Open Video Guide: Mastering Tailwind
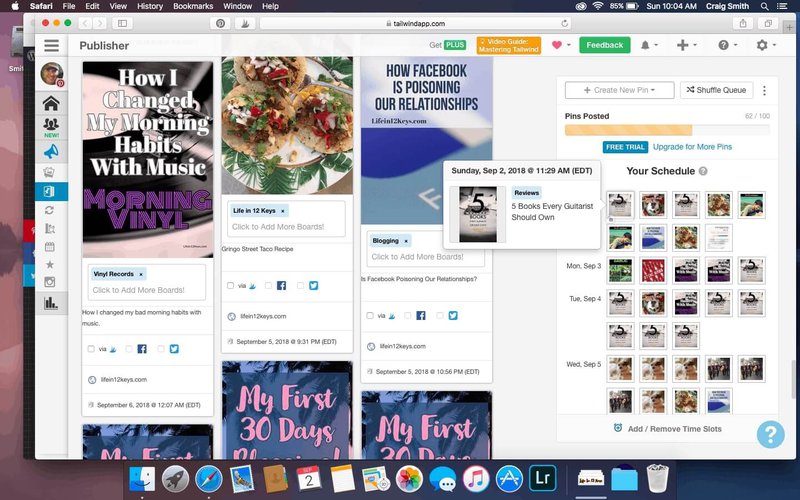Image resolution: width=800 pixels, height=500 pixels. (x=508, y=45)
